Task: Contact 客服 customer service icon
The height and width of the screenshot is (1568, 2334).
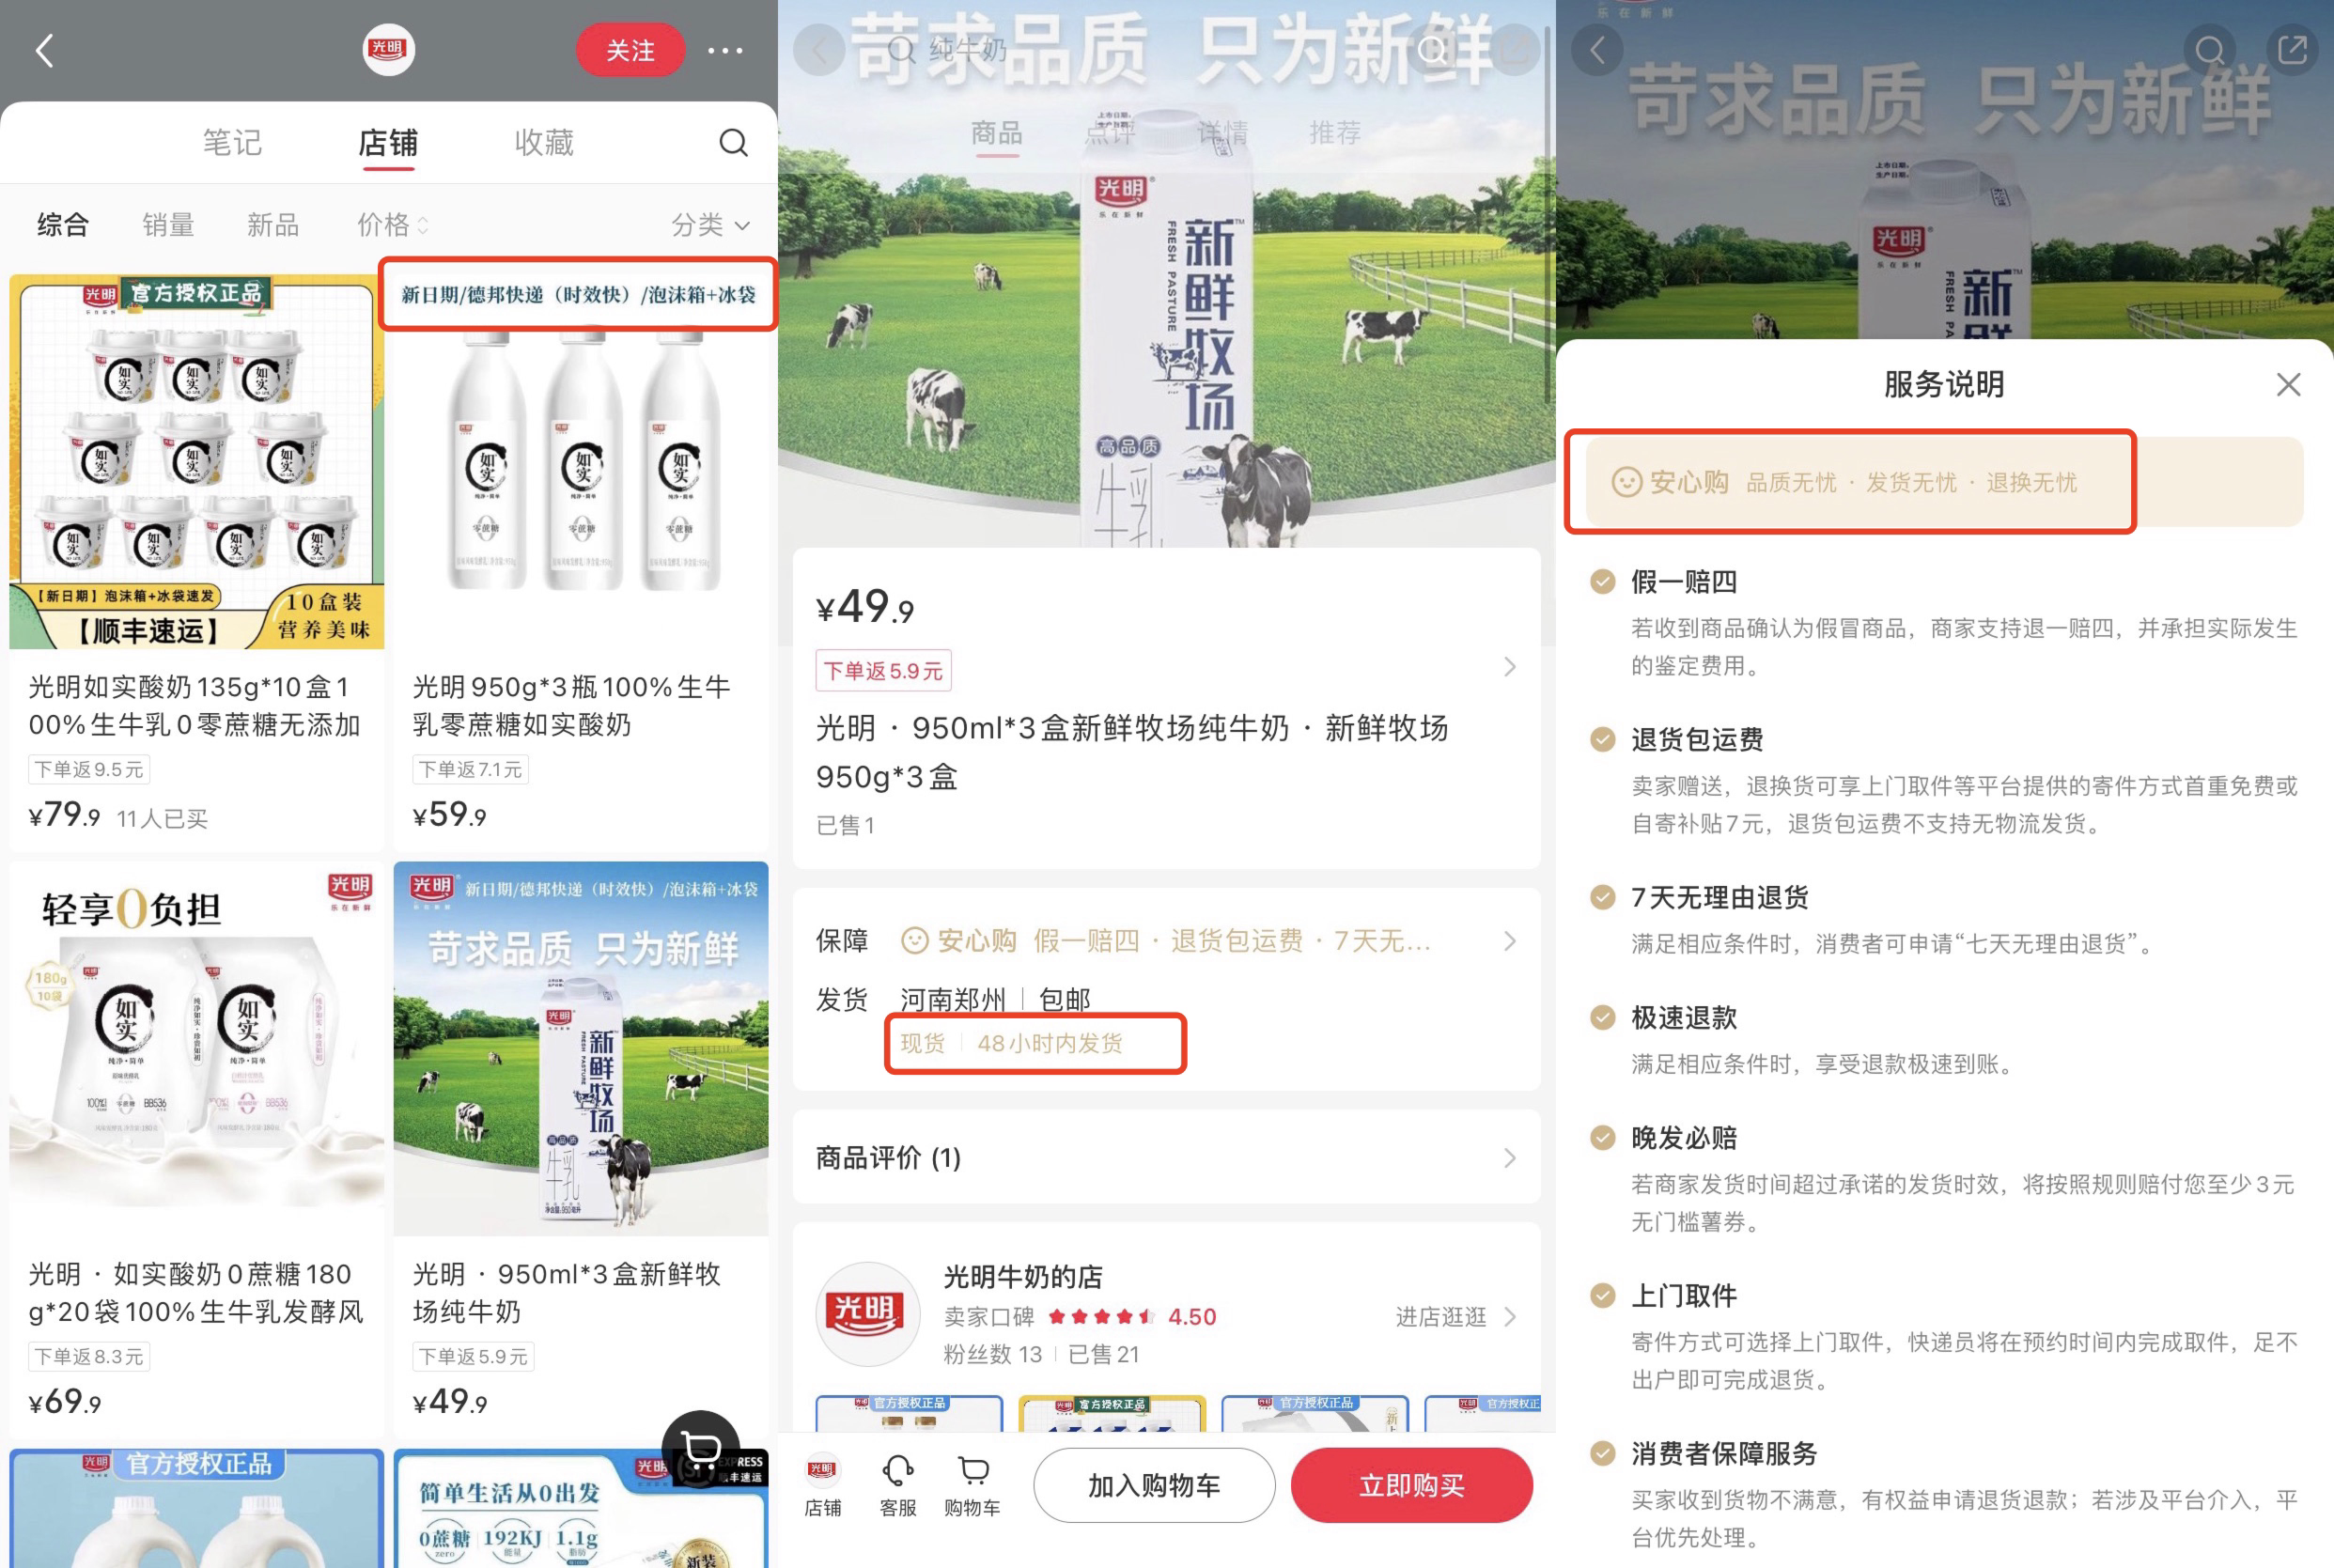Action: click(897, 1485)
